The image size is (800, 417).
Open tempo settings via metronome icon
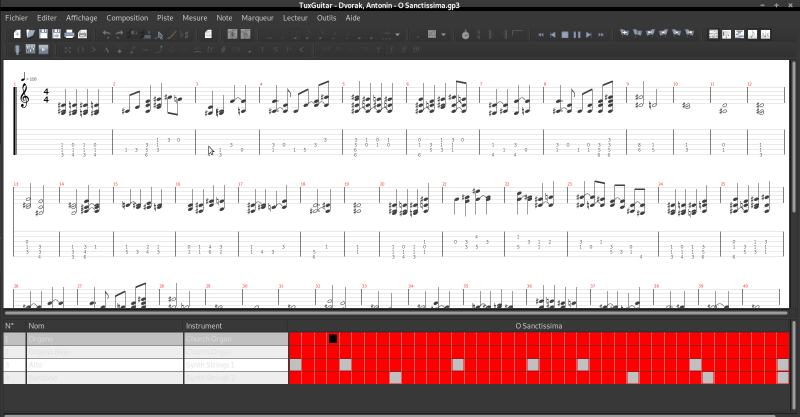click(x=465, y=34)
